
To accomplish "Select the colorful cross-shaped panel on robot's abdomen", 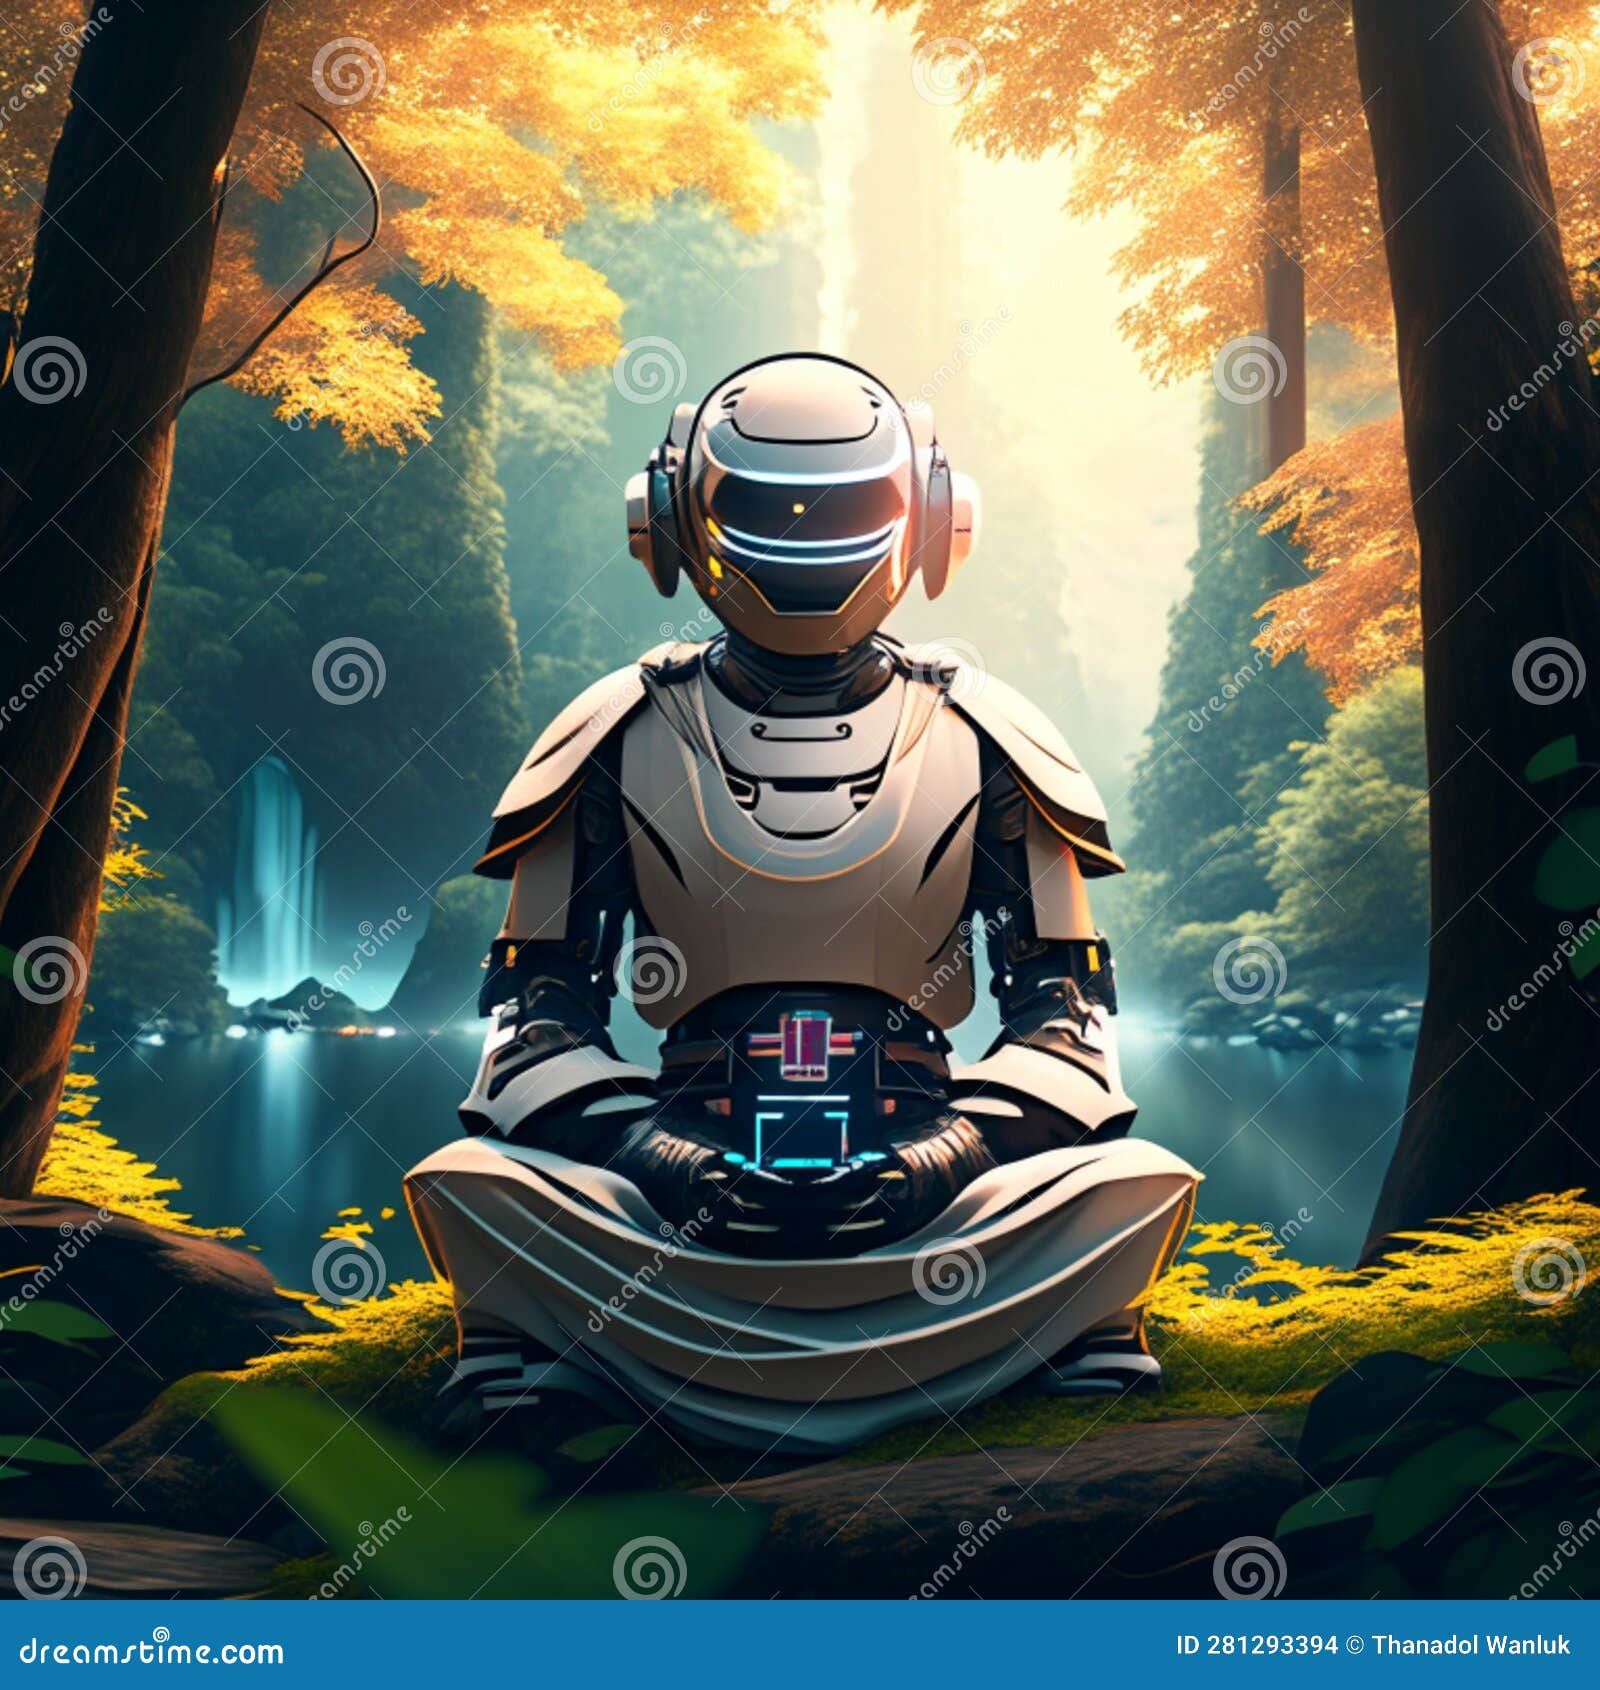I will 803,1043.
